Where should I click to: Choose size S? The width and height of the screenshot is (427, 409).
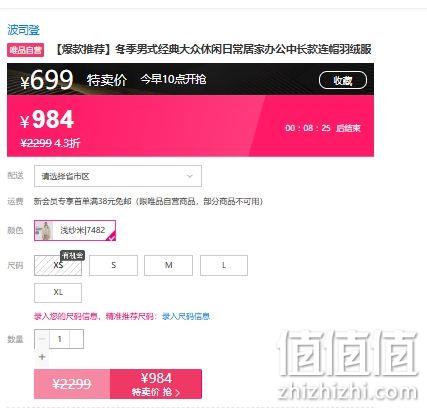coord(113,266)
